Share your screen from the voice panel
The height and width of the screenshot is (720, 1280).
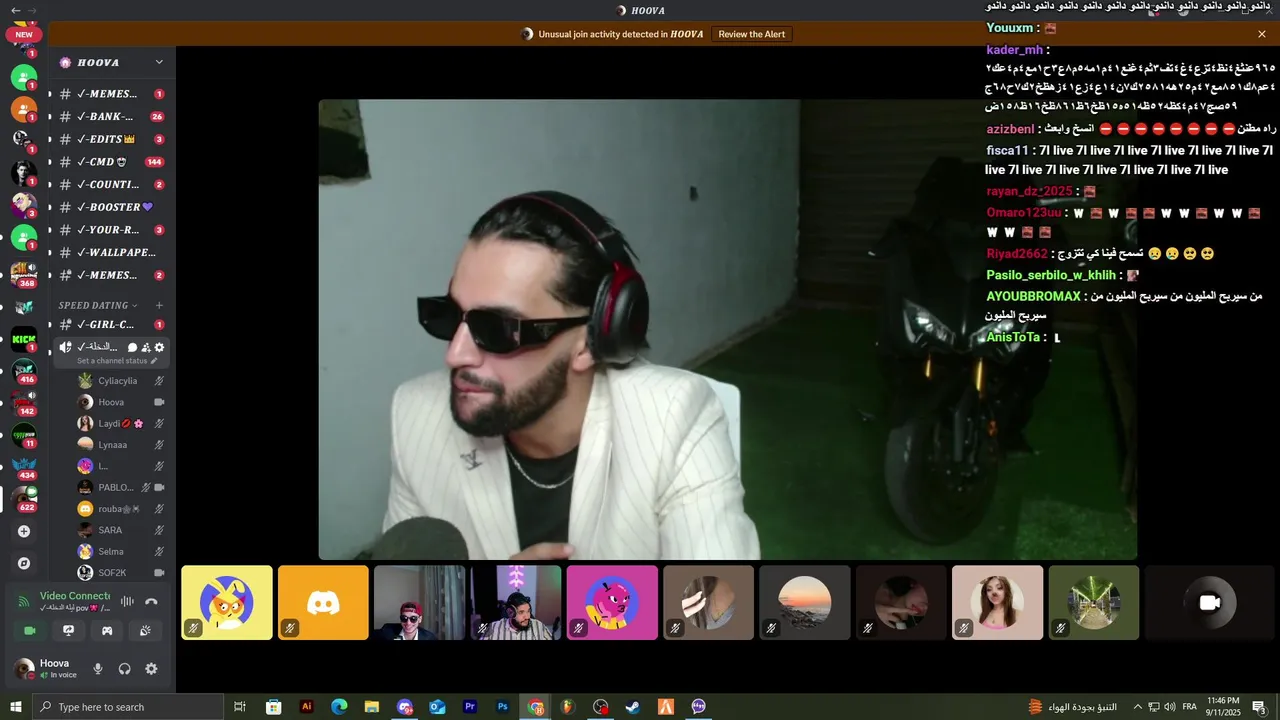pos(68,631)
